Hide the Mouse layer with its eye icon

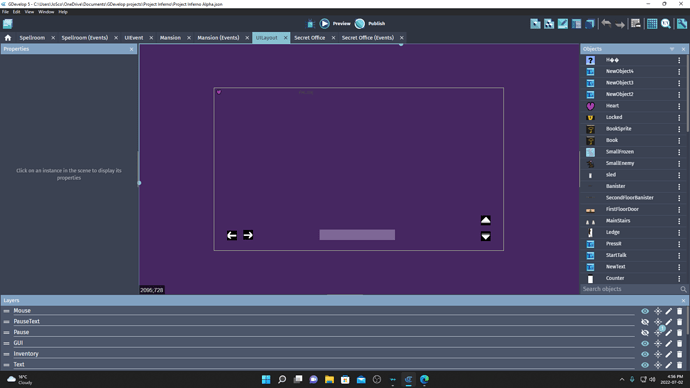(x=645, y=311)
